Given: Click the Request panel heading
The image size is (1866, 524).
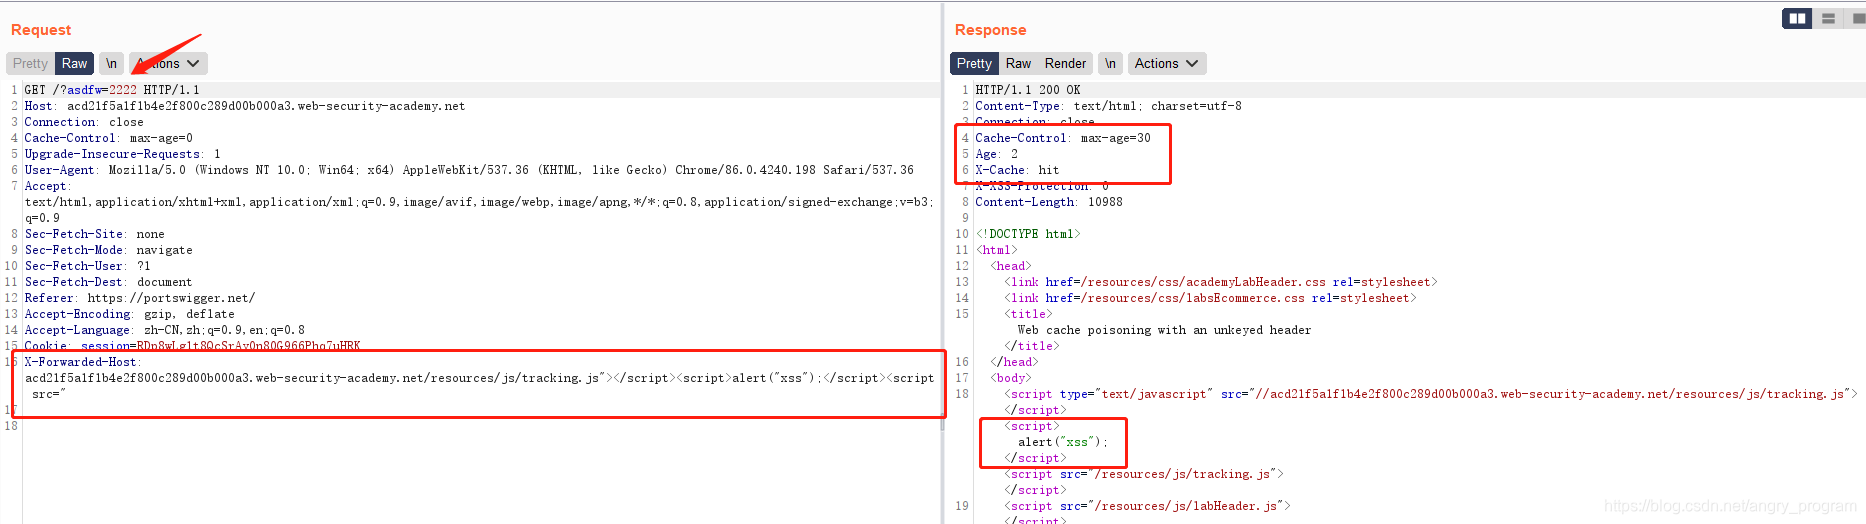Looking at the screenshot, I should tap(41, 30).
